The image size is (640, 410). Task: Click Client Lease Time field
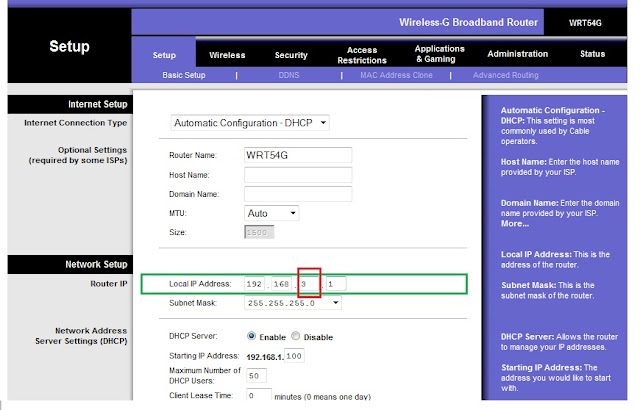click(259, 395)
